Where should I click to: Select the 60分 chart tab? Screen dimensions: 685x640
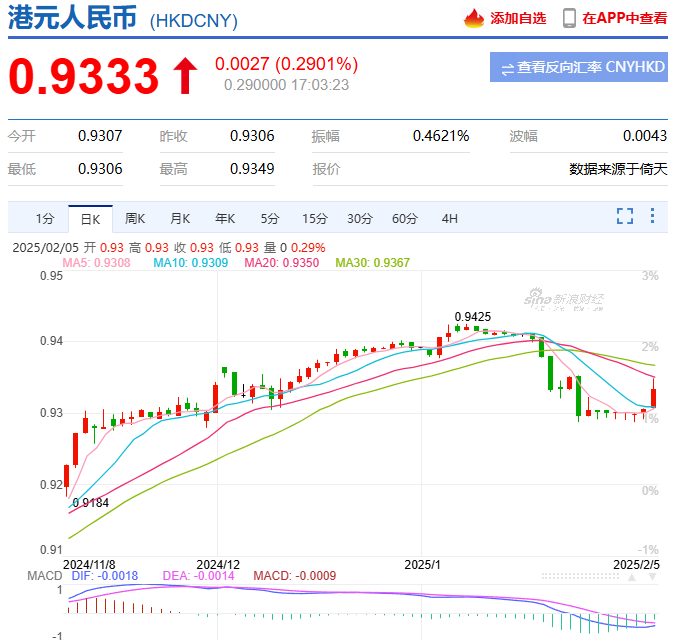pos(405,218)
